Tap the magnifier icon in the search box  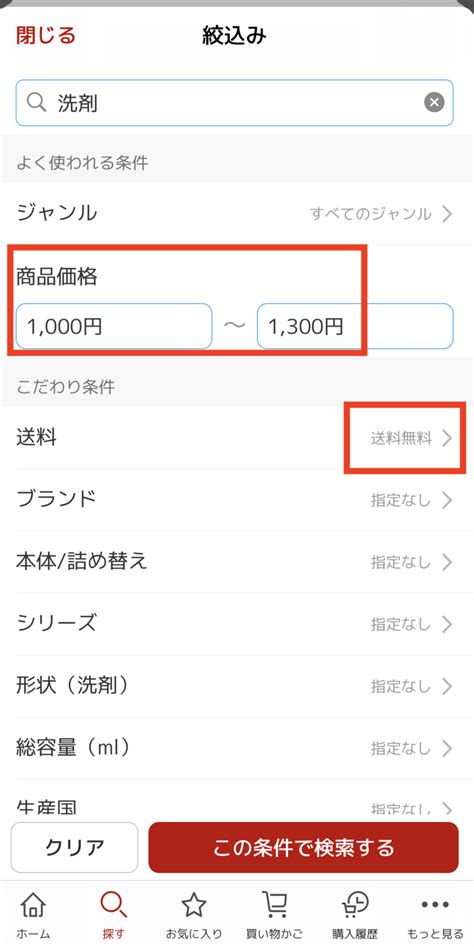37,103
